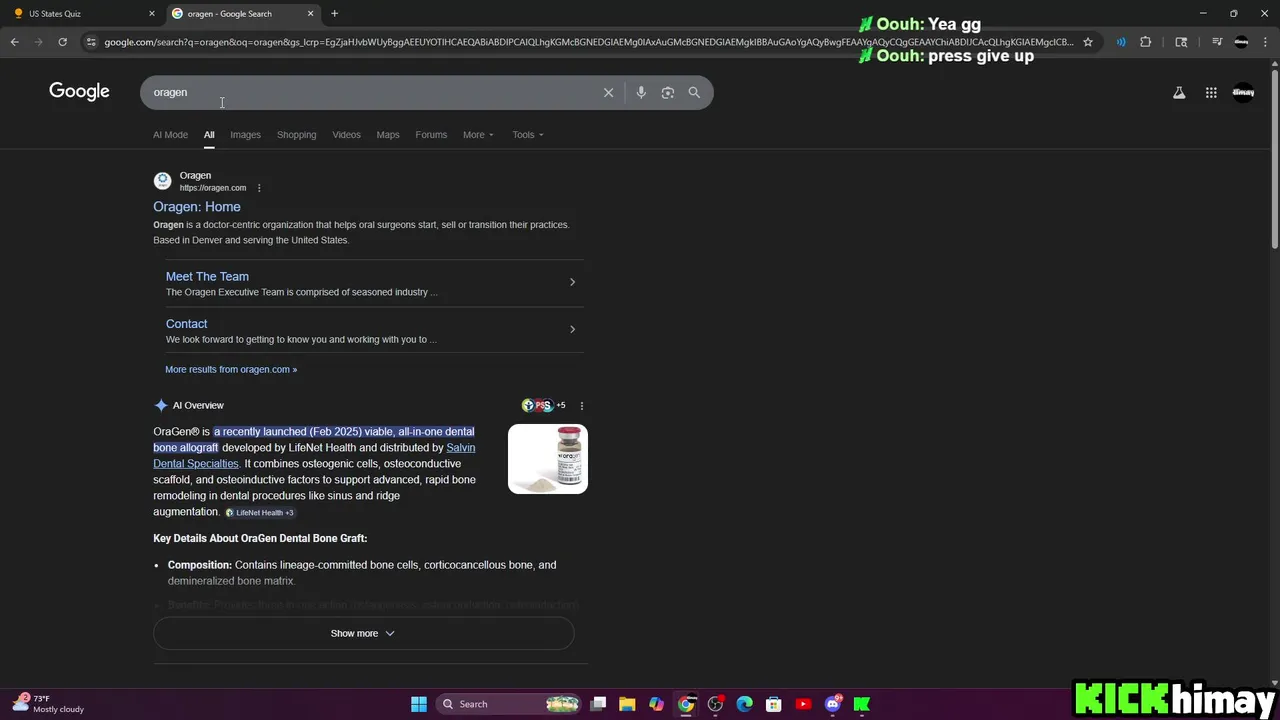Expand AI Overview sources +5 chip
This screenshot has width=1280, height=720.
tap(543, 405)
